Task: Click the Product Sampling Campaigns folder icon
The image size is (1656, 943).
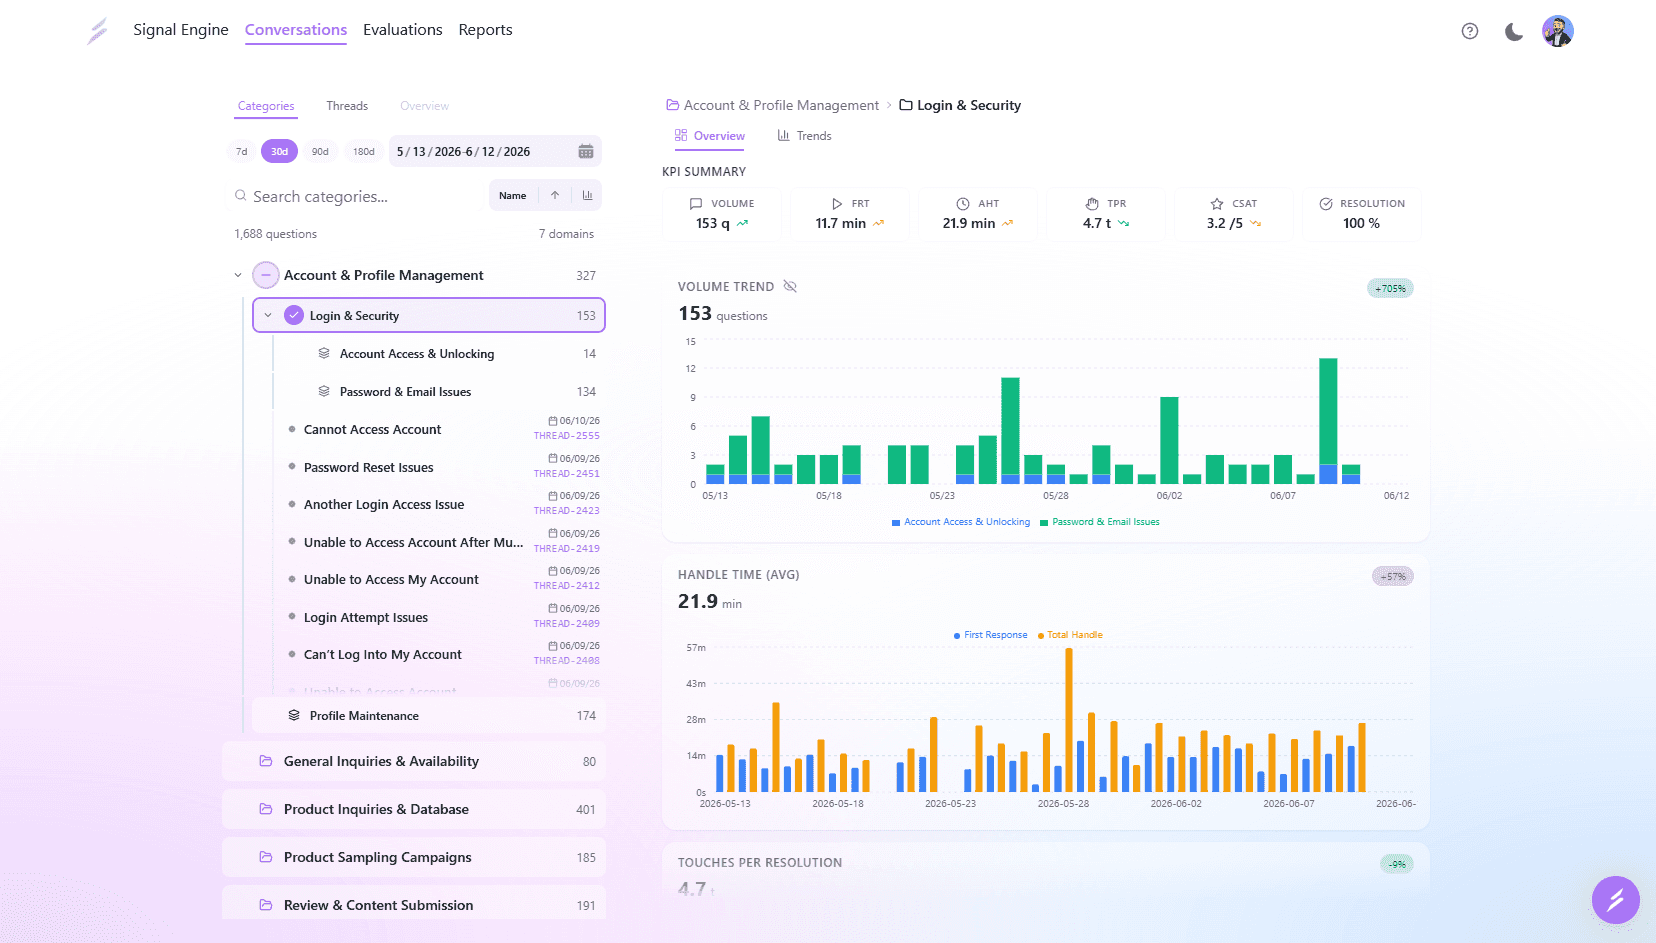Action: tap(266, 857)
